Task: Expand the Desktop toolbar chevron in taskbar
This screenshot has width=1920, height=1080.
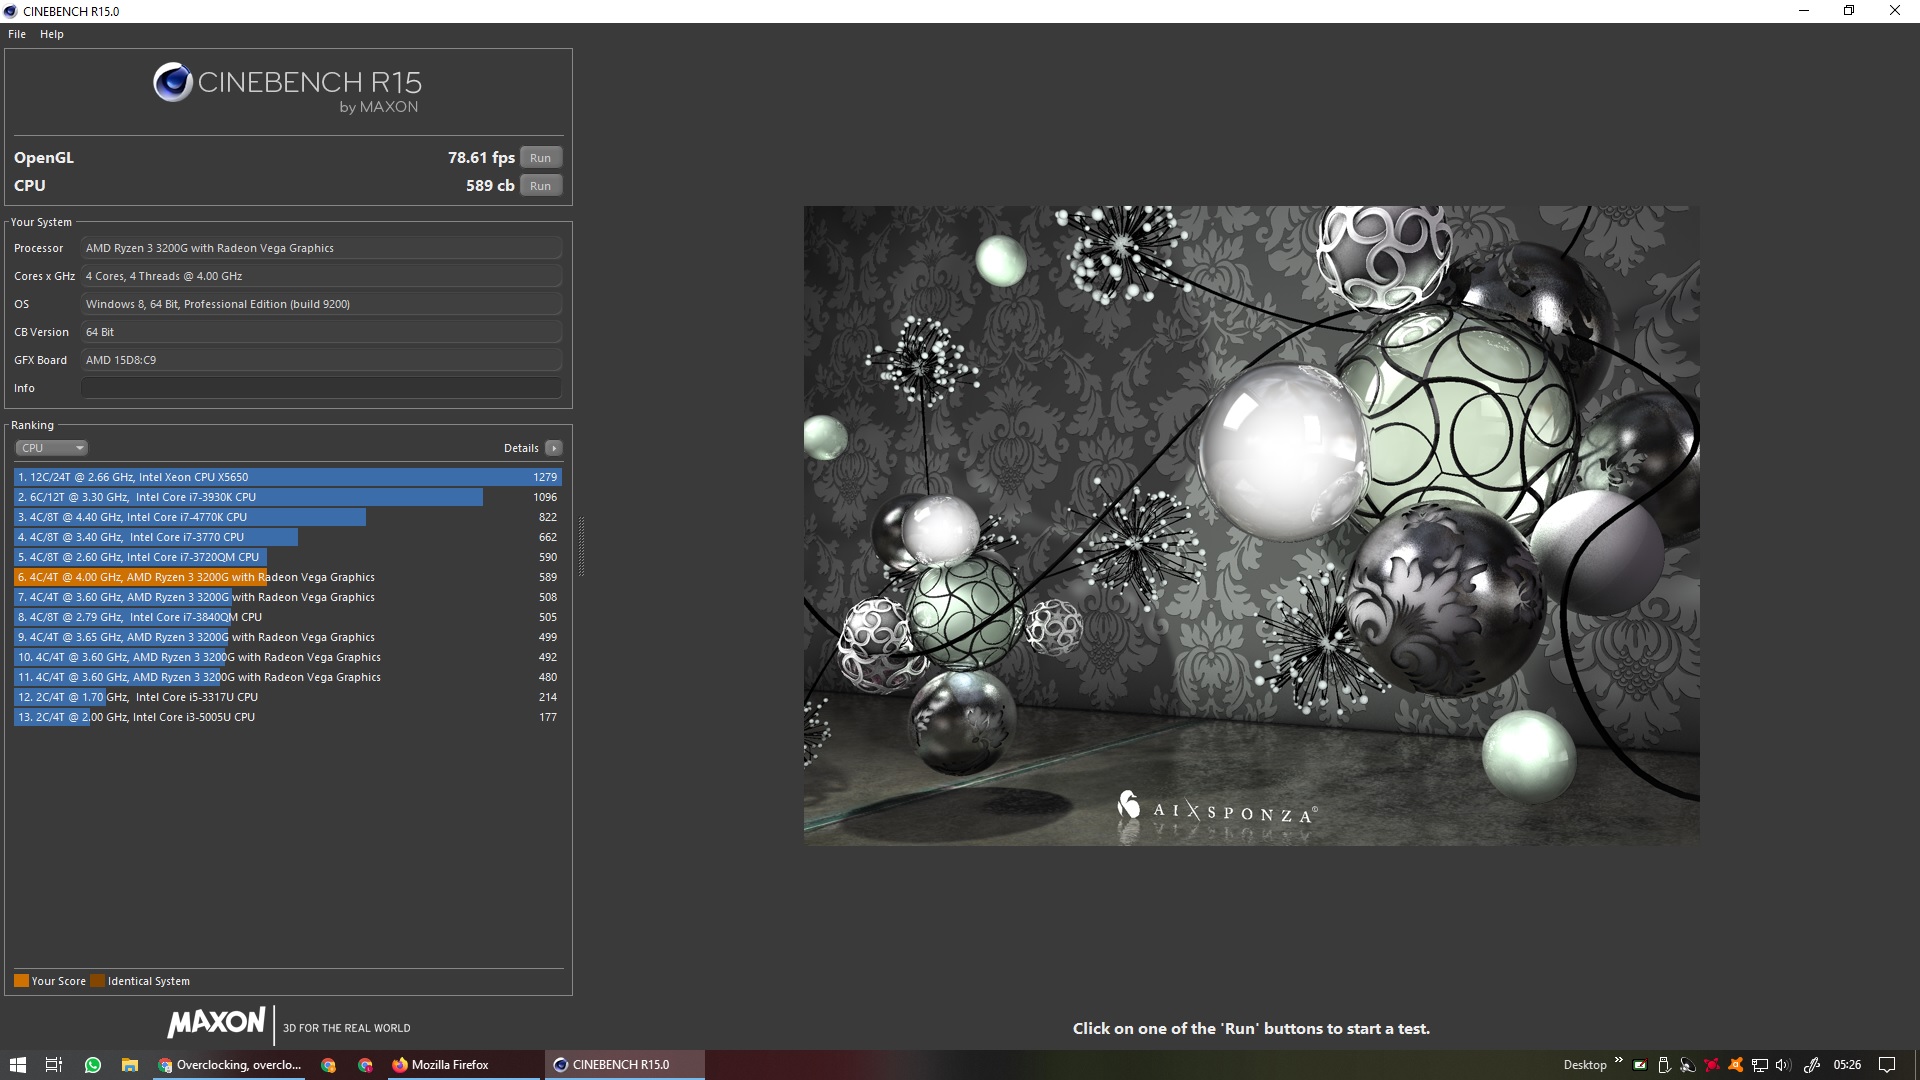Action: [1618, 1061]
